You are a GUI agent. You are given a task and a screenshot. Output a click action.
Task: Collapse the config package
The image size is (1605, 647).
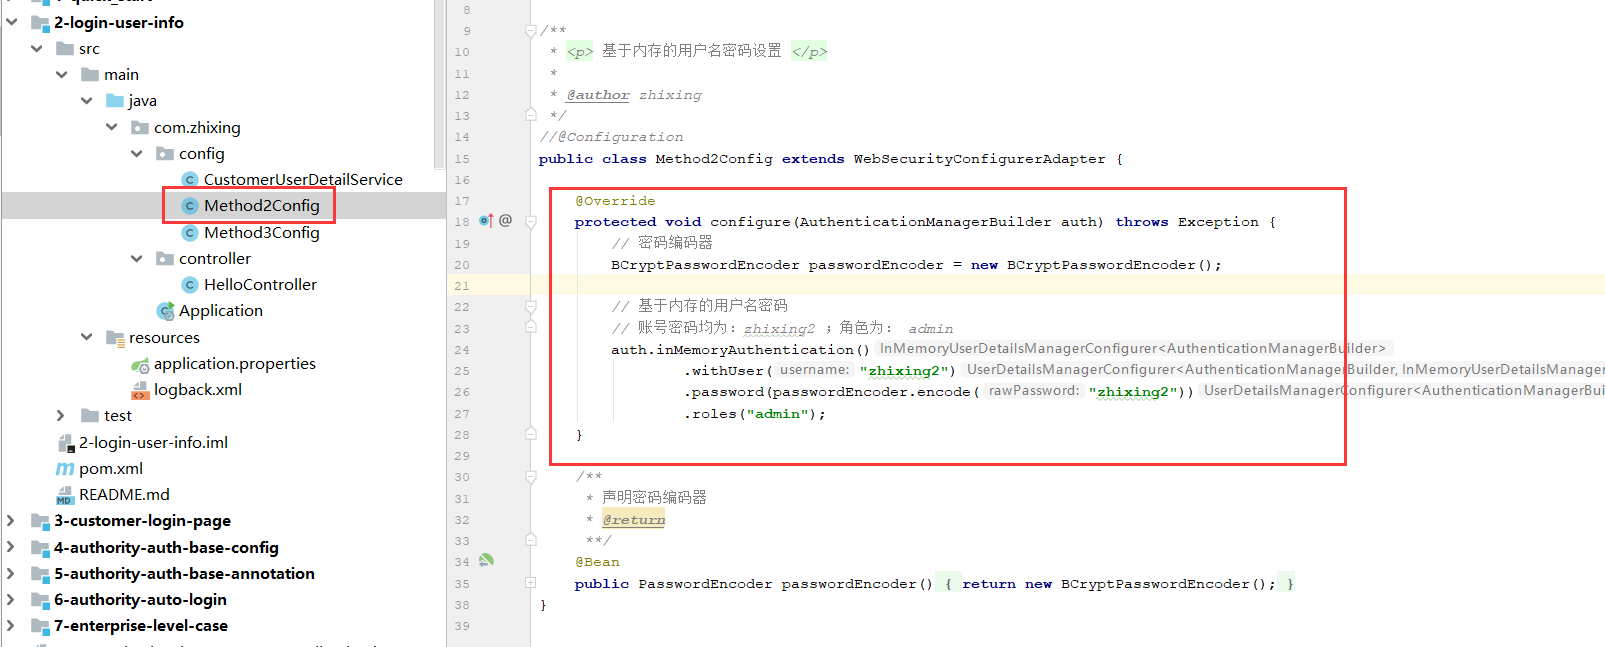137,153
